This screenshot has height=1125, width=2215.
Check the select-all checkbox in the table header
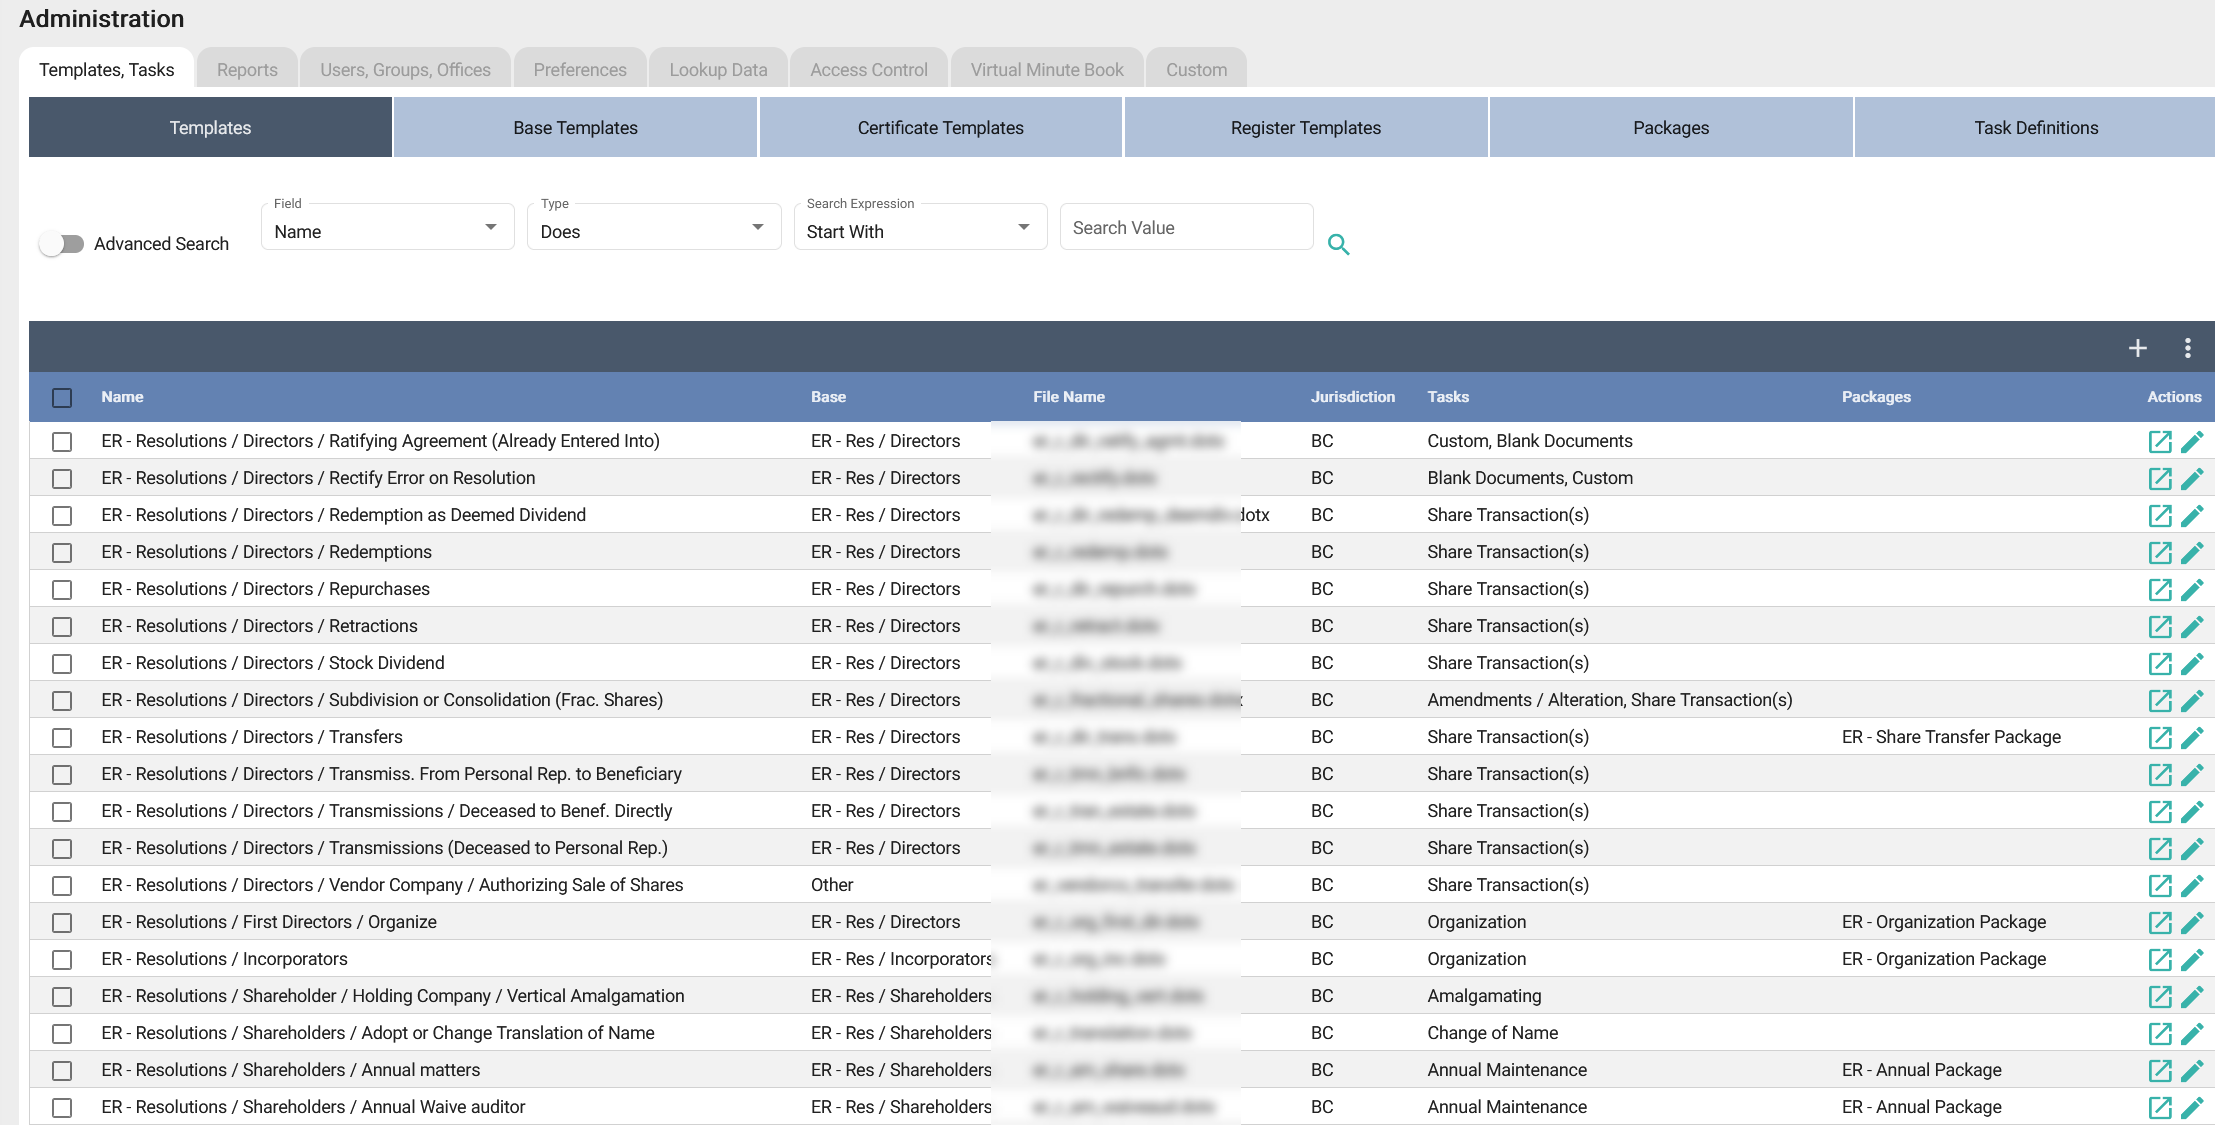click(x=62, y=397)
